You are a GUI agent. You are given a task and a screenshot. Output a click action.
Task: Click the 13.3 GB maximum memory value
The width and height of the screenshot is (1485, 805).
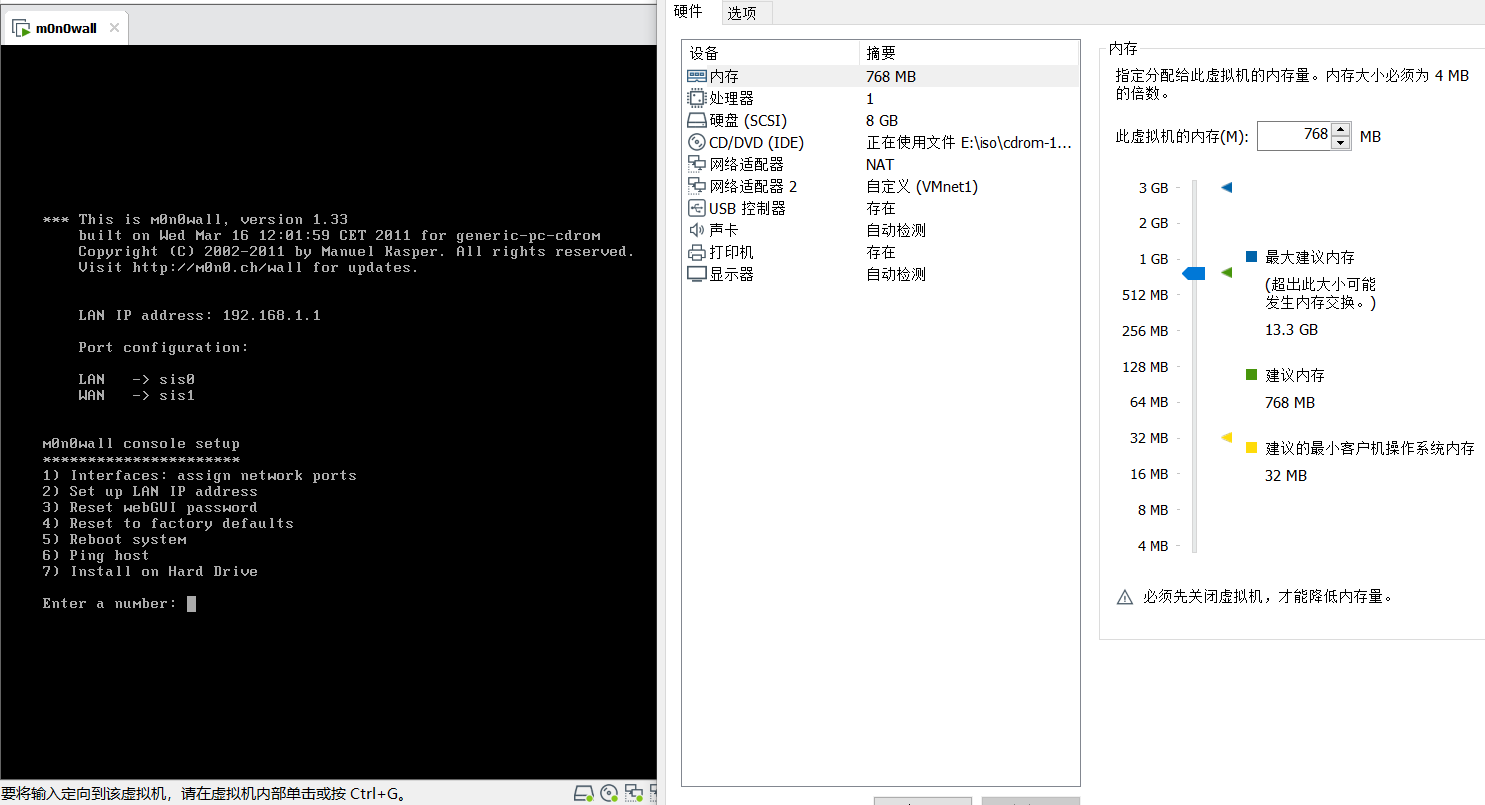click(1291, 330)
